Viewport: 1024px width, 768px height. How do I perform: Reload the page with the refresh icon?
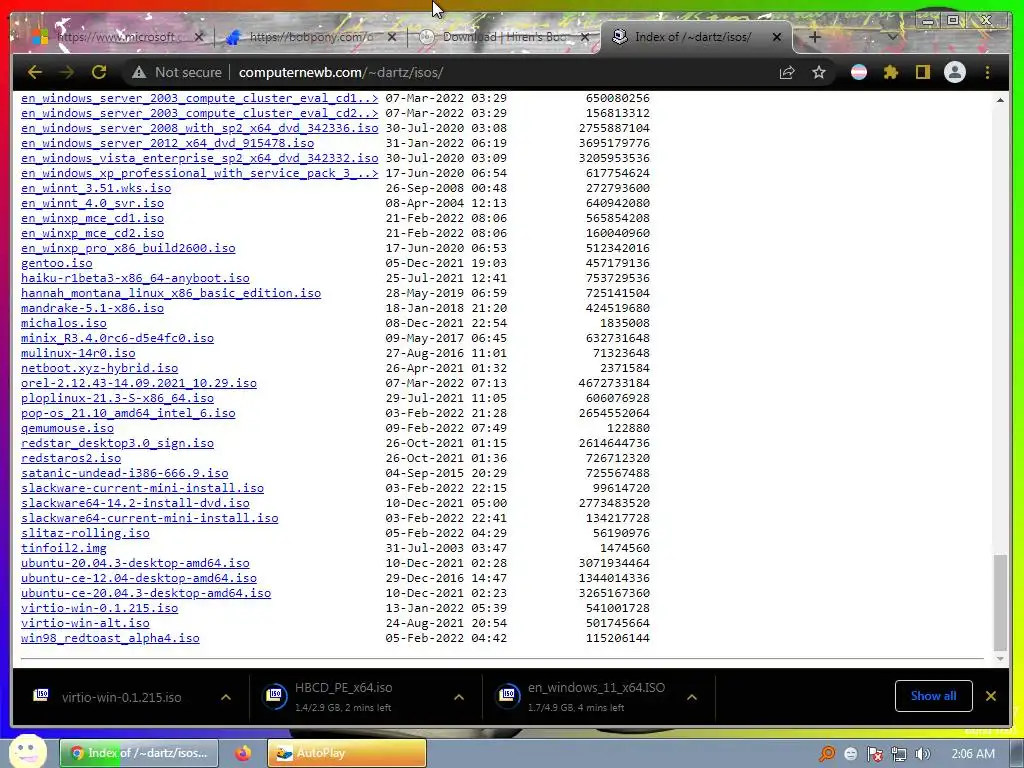pyautogui.click(x=99, y=72)
